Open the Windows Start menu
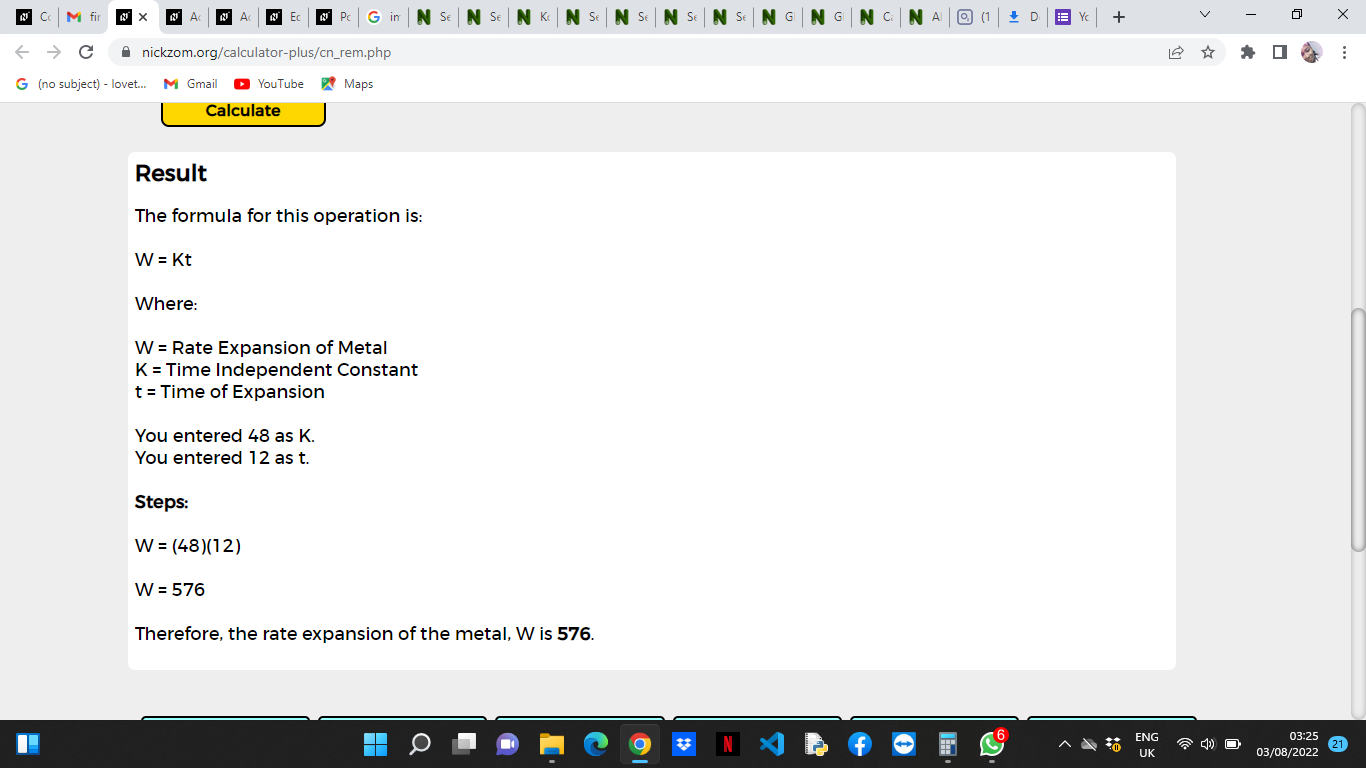The image size is (1366, 768). (375, 744)
